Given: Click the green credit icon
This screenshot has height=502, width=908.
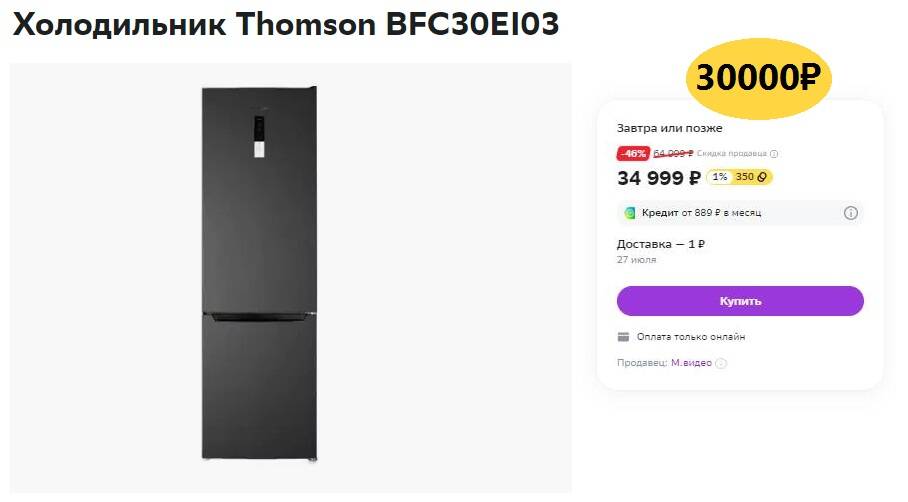Looking at the screenshot, I should click(x=630, y=213).
